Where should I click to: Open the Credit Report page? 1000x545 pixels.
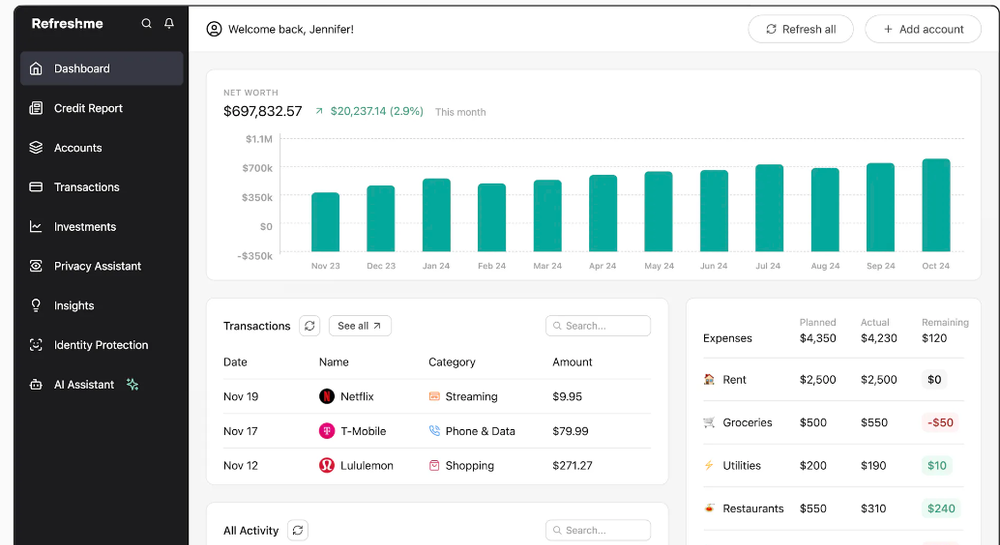click(88, 108)
